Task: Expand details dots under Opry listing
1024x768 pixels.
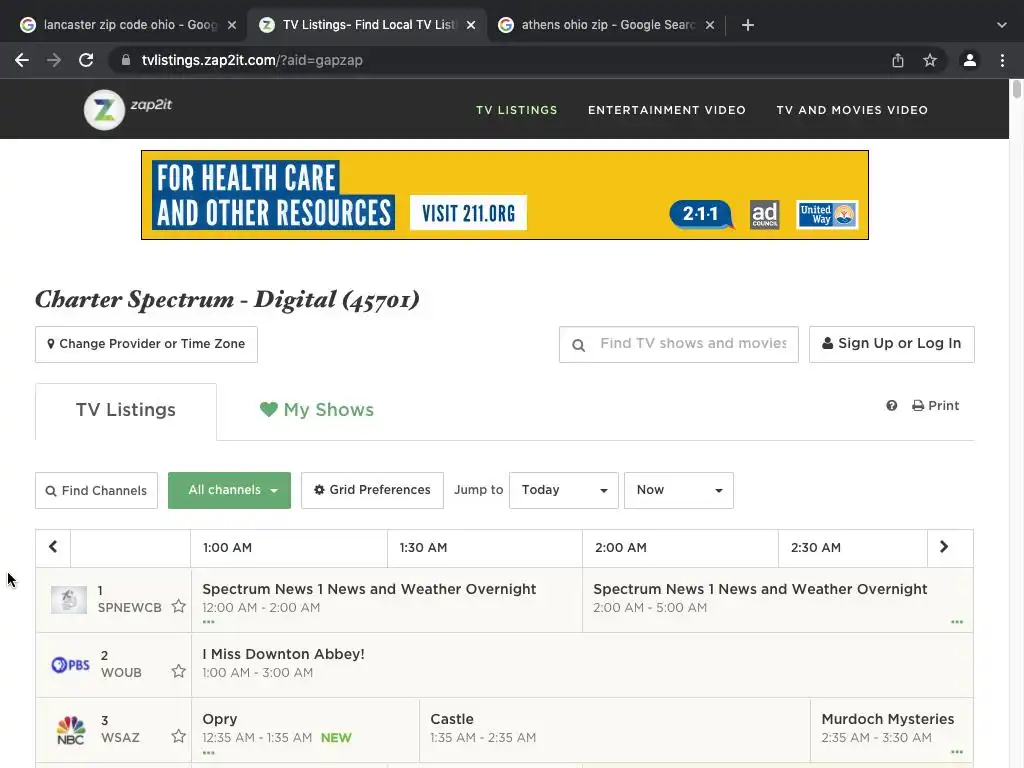Action: point(208,753)
